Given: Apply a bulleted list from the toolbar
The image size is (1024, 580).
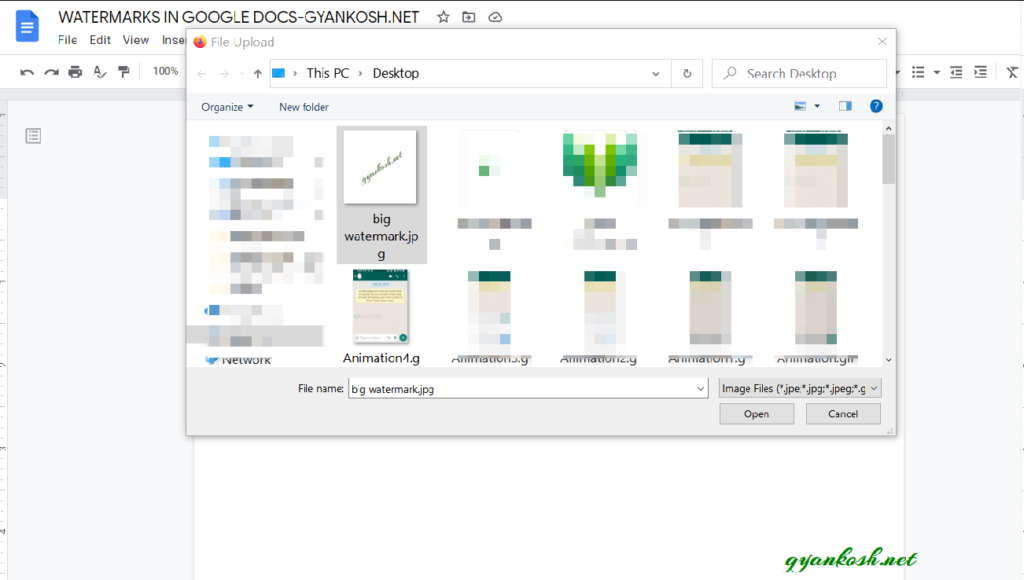Looking at the screenshot, I should tap(917, 72).
